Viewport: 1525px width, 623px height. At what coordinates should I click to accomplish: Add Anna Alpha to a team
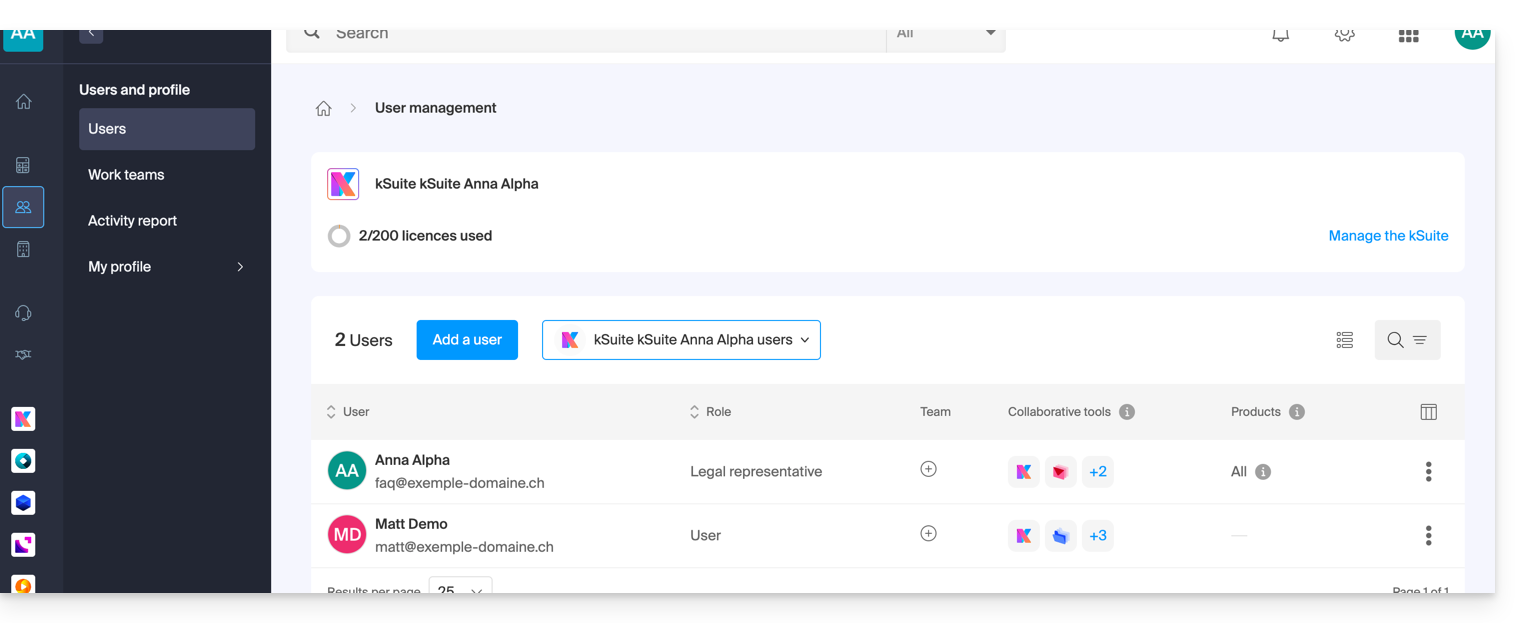[928, 469]
